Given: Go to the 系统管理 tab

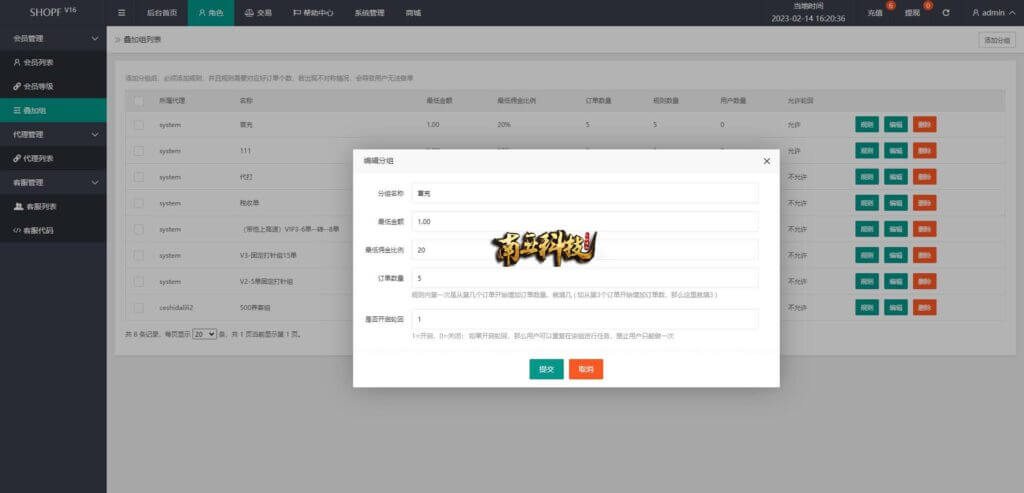Looking at the screenshot, I should pyautogui.click(x=369, y=13).
